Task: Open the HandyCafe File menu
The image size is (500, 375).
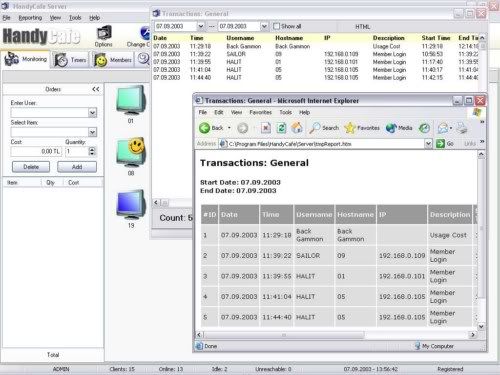Action: tap(6, 18)
